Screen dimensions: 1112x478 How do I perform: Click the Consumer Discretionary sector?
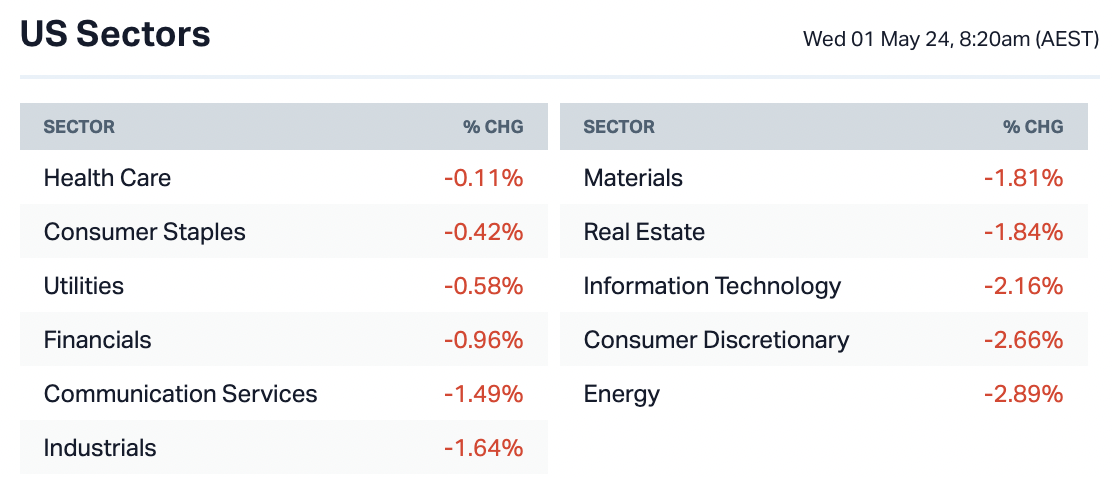coord(716,340)
